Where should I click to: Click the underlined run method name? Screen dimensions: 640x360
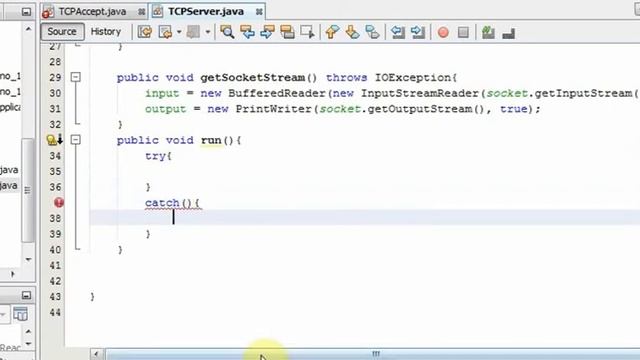pos(211,140)
